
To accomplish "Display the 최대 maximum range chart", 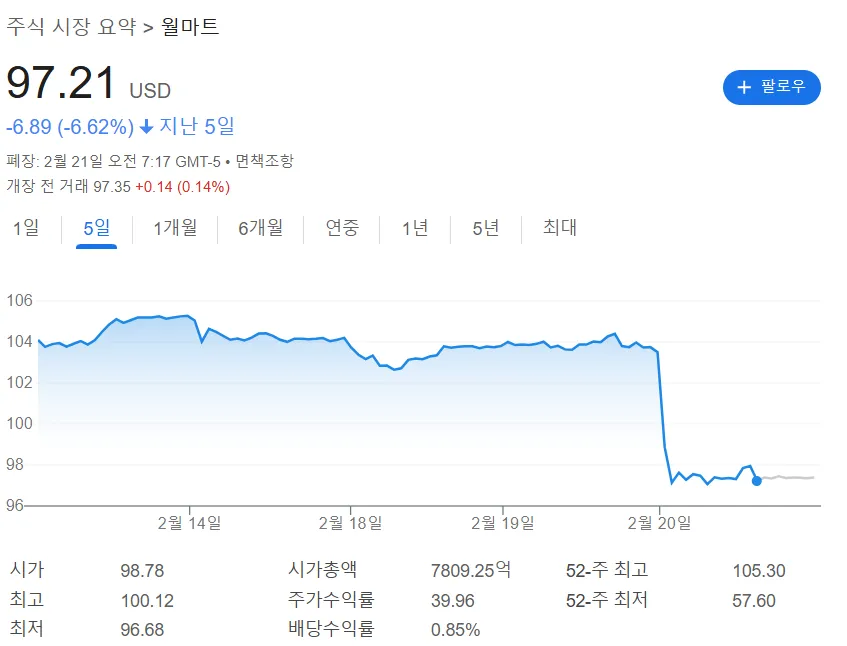I will (557, 228).
